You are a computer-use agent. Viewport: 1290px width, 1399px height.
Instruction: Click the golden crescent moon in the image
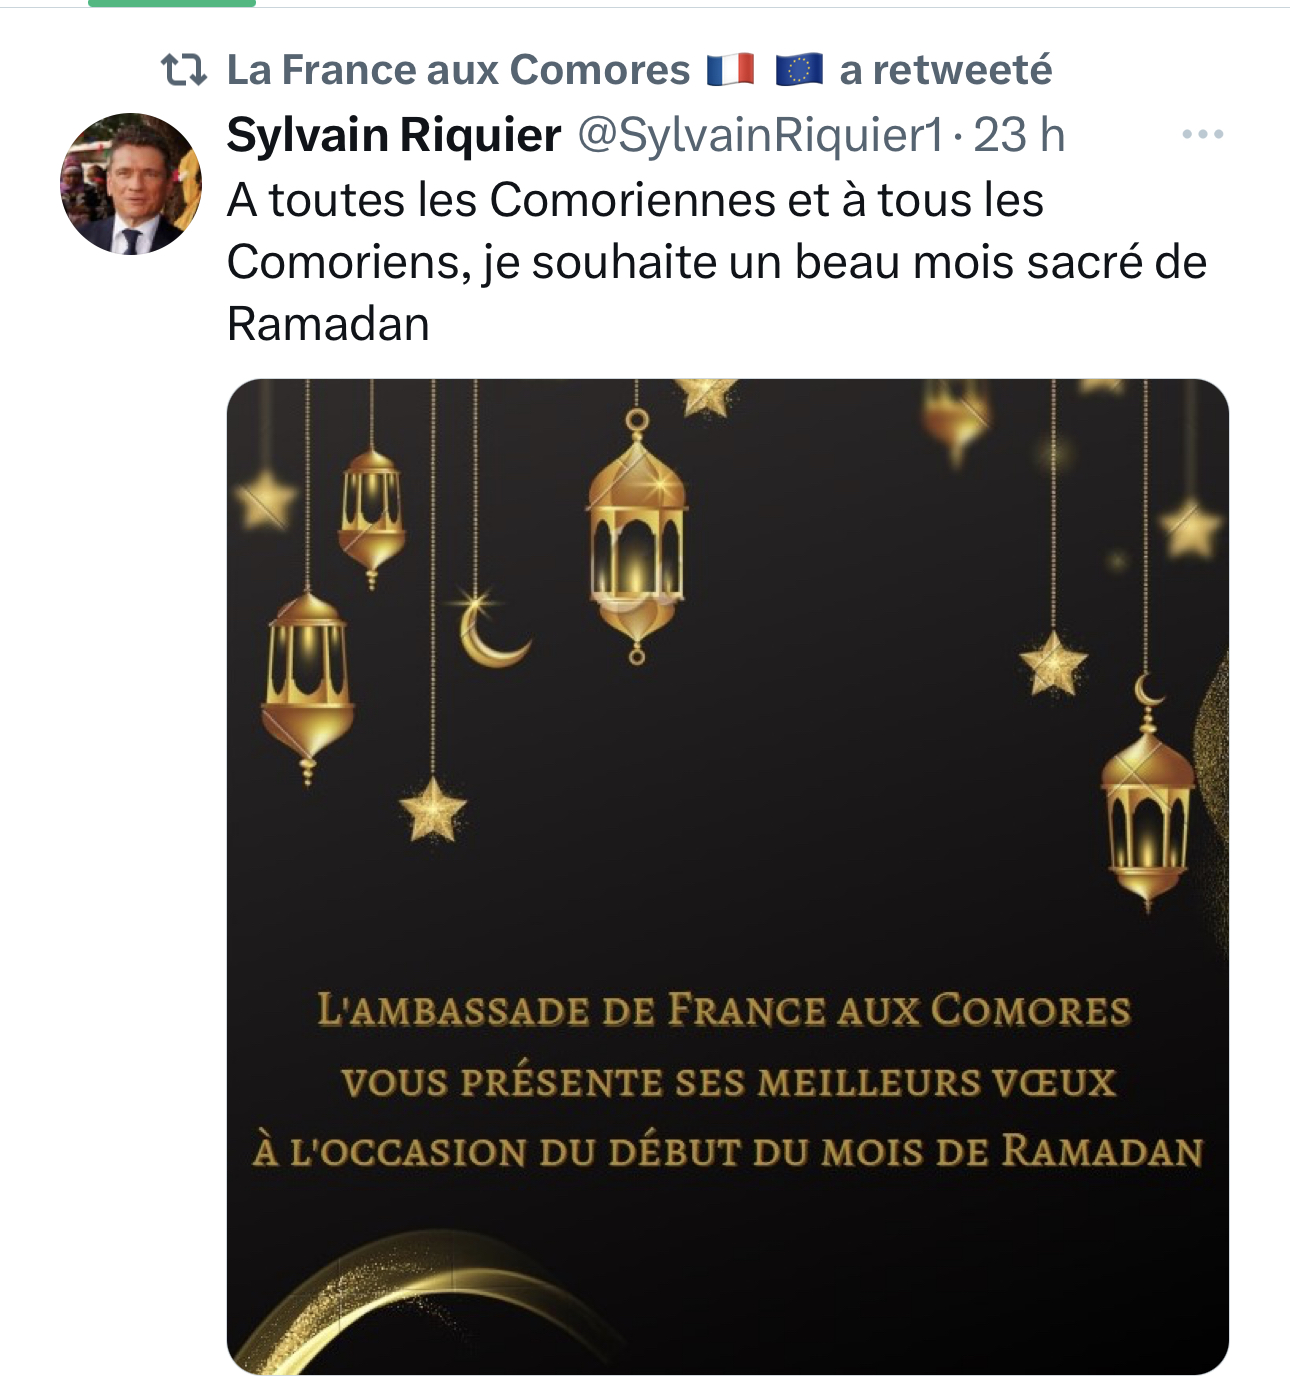coord(493,631)
